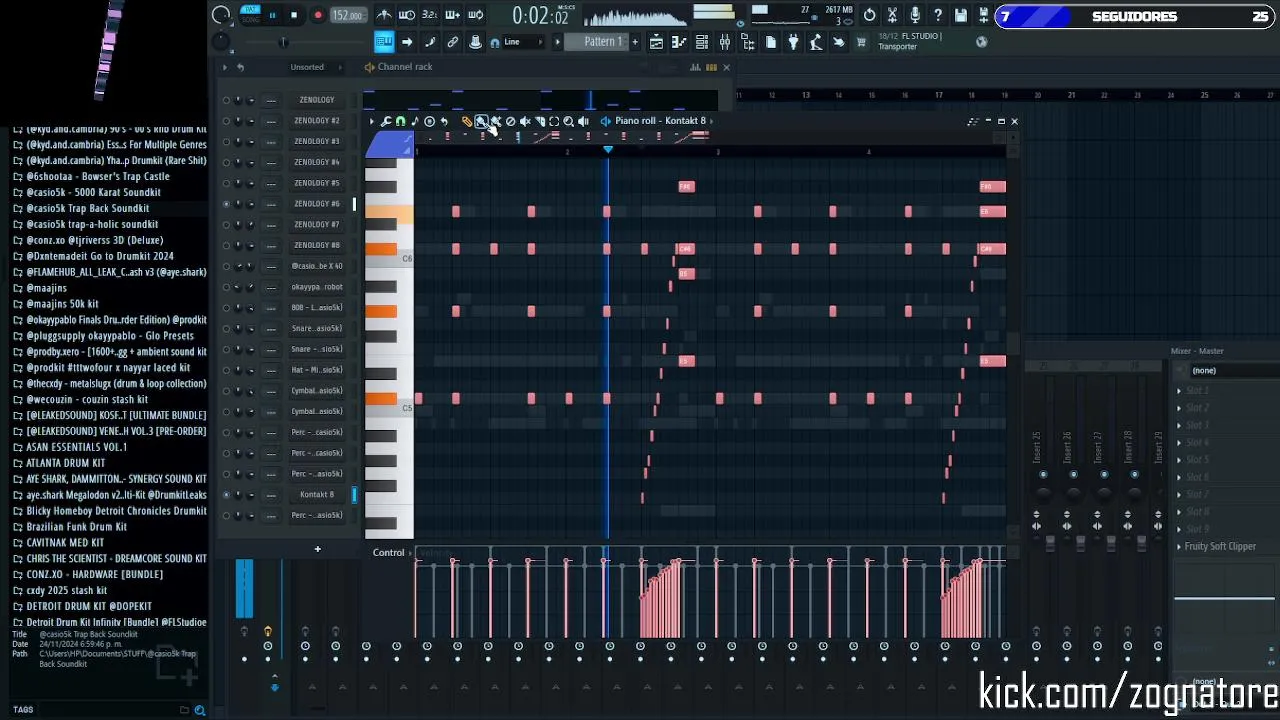Open Piano roll - Kontakt 8 target channel dropdown
1280x720 pixels.
point(660,121)
